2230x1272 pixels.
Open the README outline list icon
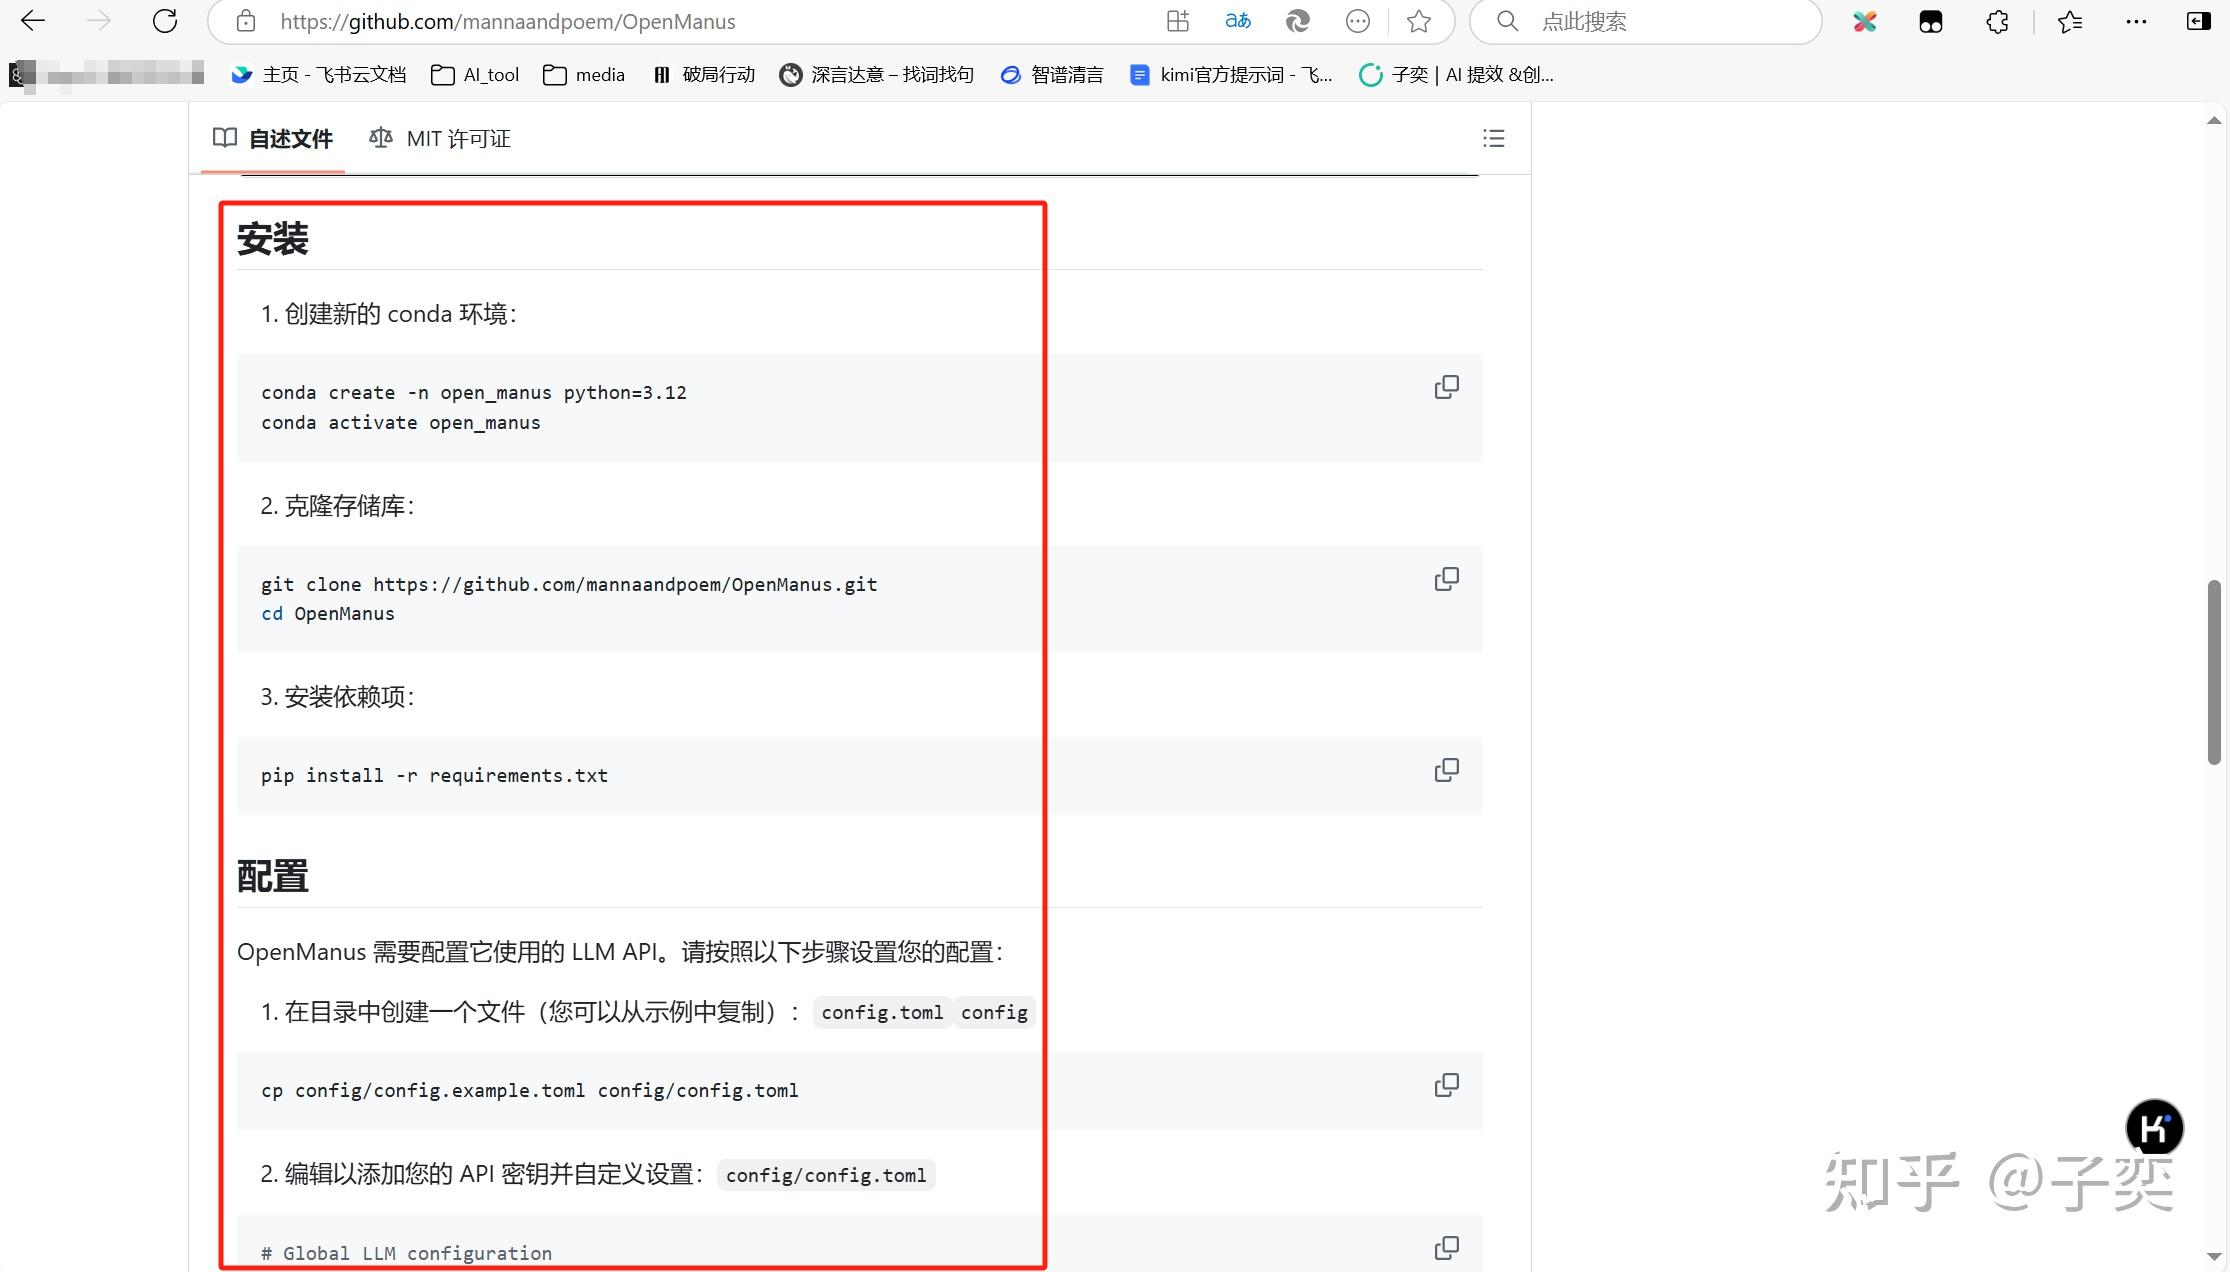pos(1493,138)
